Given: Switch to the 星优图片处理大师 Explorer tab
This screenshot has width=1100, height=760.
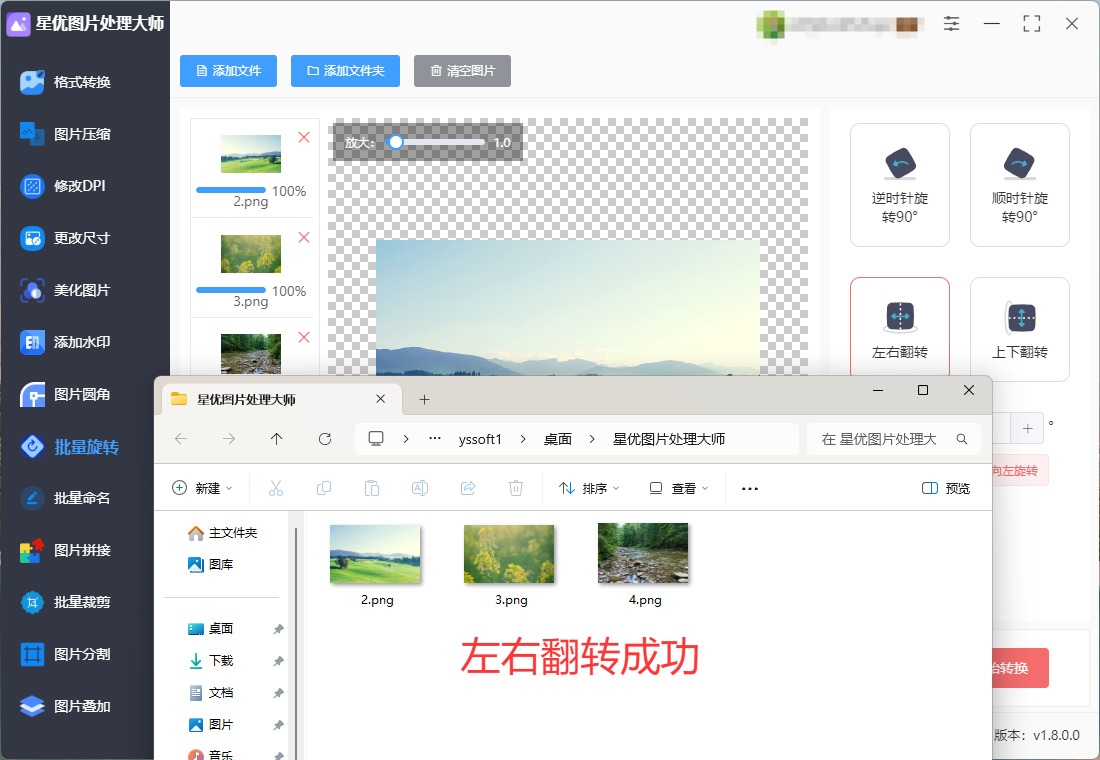Looking at the screenshot, I should 279,399.
